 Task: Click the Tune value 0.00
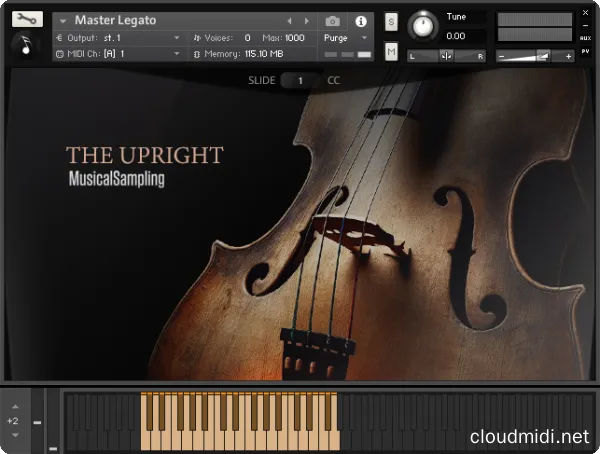tap(456, 36)
